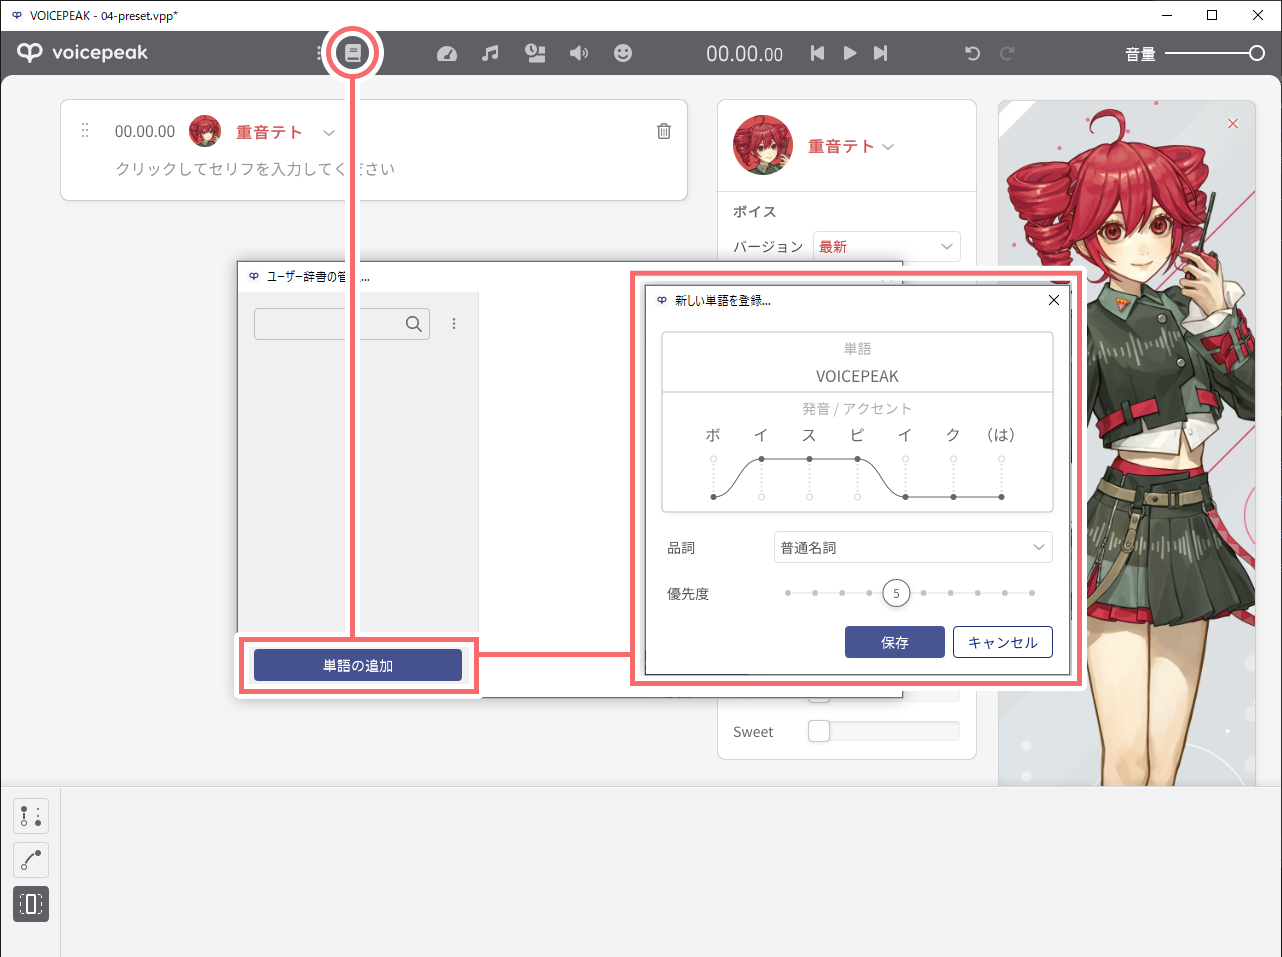Open the speed gauge settings icon
Image resolution: width=1282 pixels, height=957 pixels.
(x=447, y=53)
